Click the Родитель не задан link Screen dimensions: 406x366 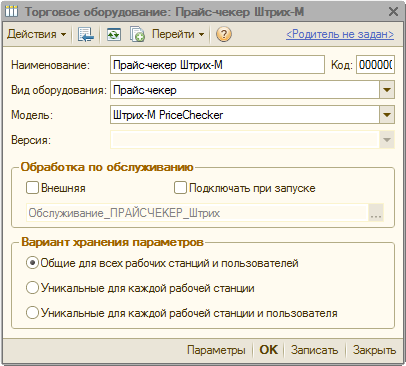[340, 34]
